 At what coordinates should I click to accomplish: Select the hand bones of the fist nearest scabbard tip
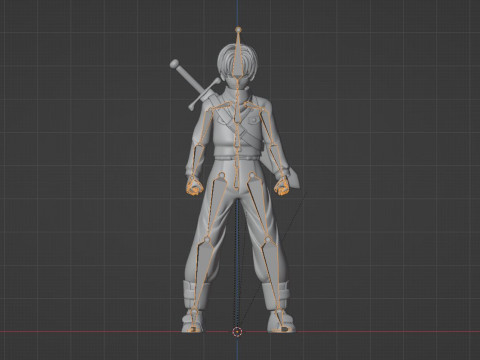click(283, 186)
